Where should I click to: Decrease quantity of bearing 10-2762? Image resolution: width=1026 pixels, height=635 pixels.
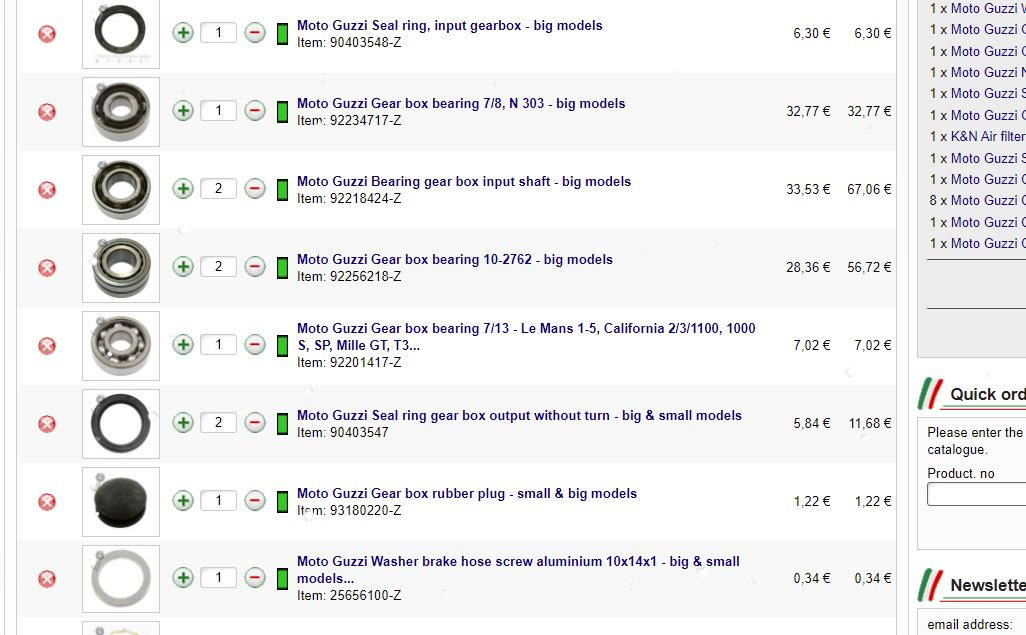pos(255,266)
